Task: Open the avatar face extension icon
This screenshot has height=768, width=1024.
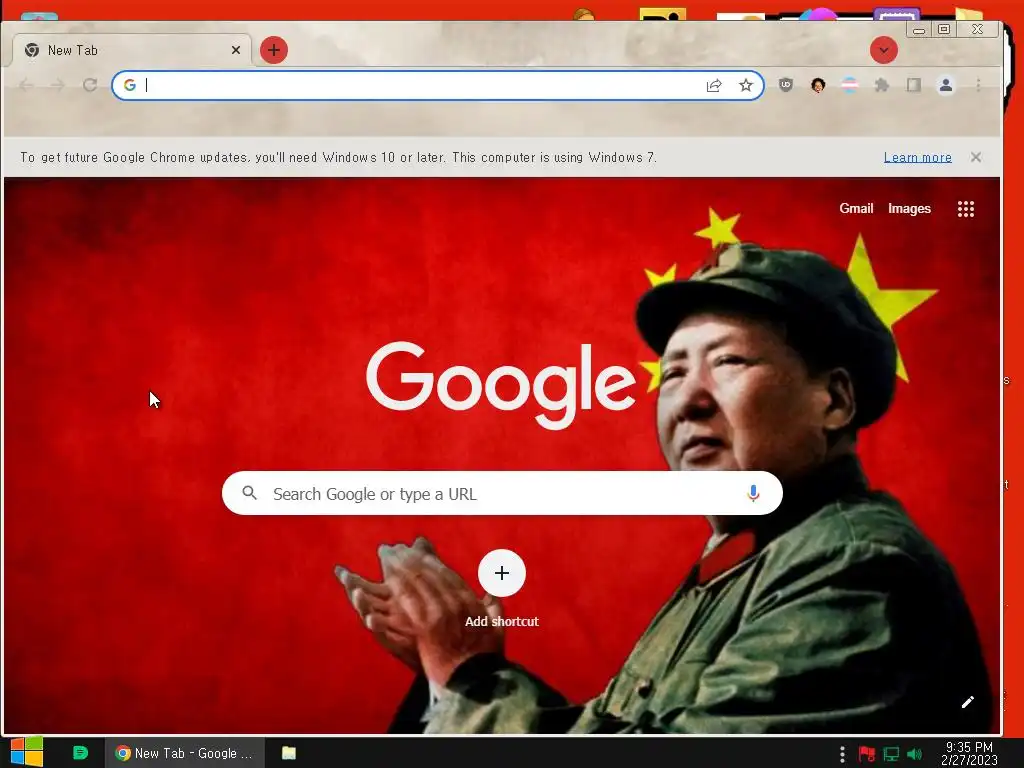Action: (818, 85)
